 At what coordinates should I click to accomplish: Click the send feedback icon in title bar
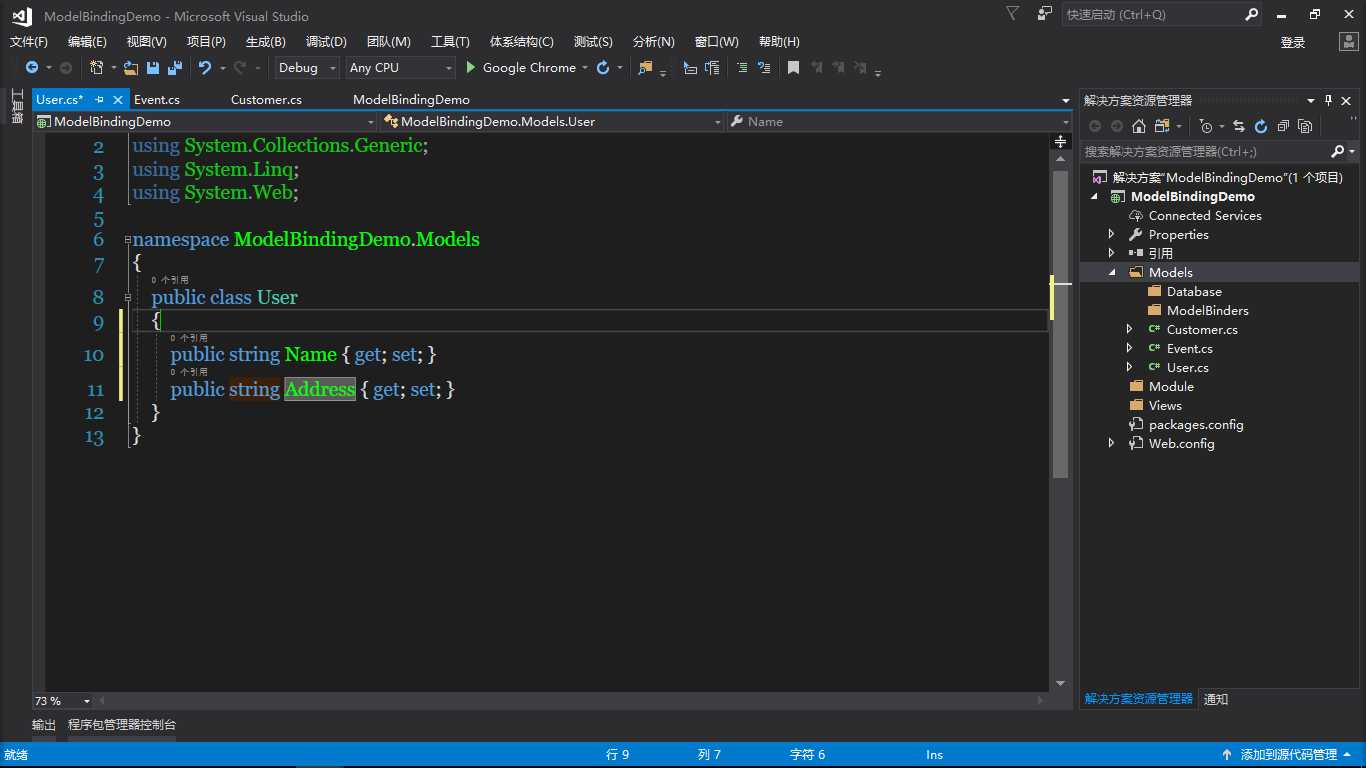coord(1045,14)
